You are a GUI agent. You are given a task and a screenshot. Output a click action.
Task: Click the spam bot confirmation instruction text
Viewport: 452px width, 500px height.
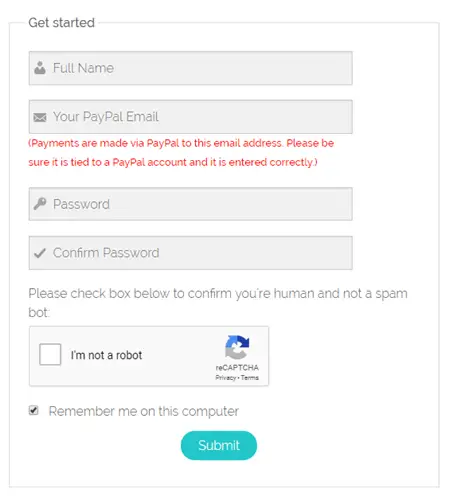(x=218, y=303)
